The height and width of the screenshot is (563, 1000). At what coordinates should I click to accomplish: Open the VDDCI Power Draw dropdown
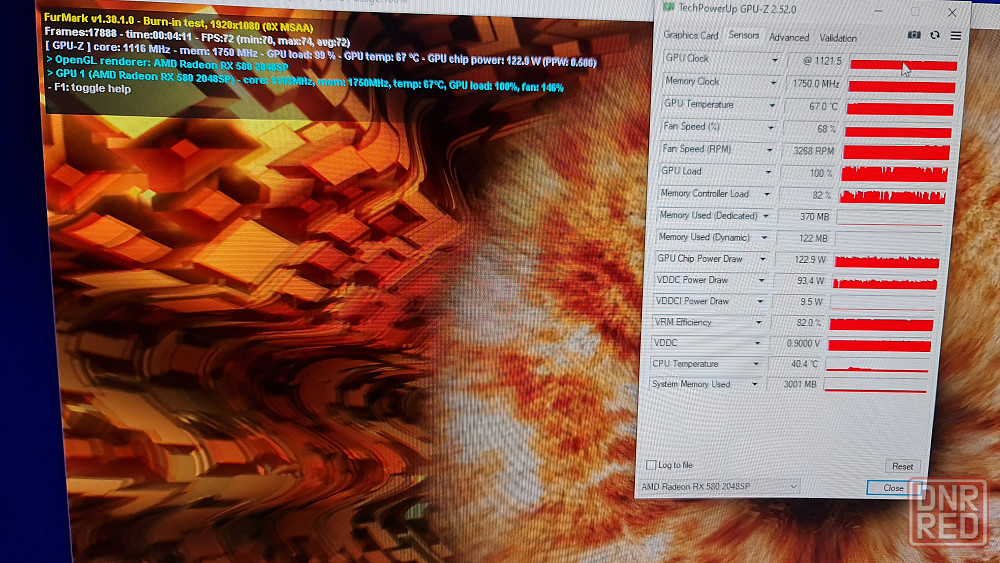point(760,301)
